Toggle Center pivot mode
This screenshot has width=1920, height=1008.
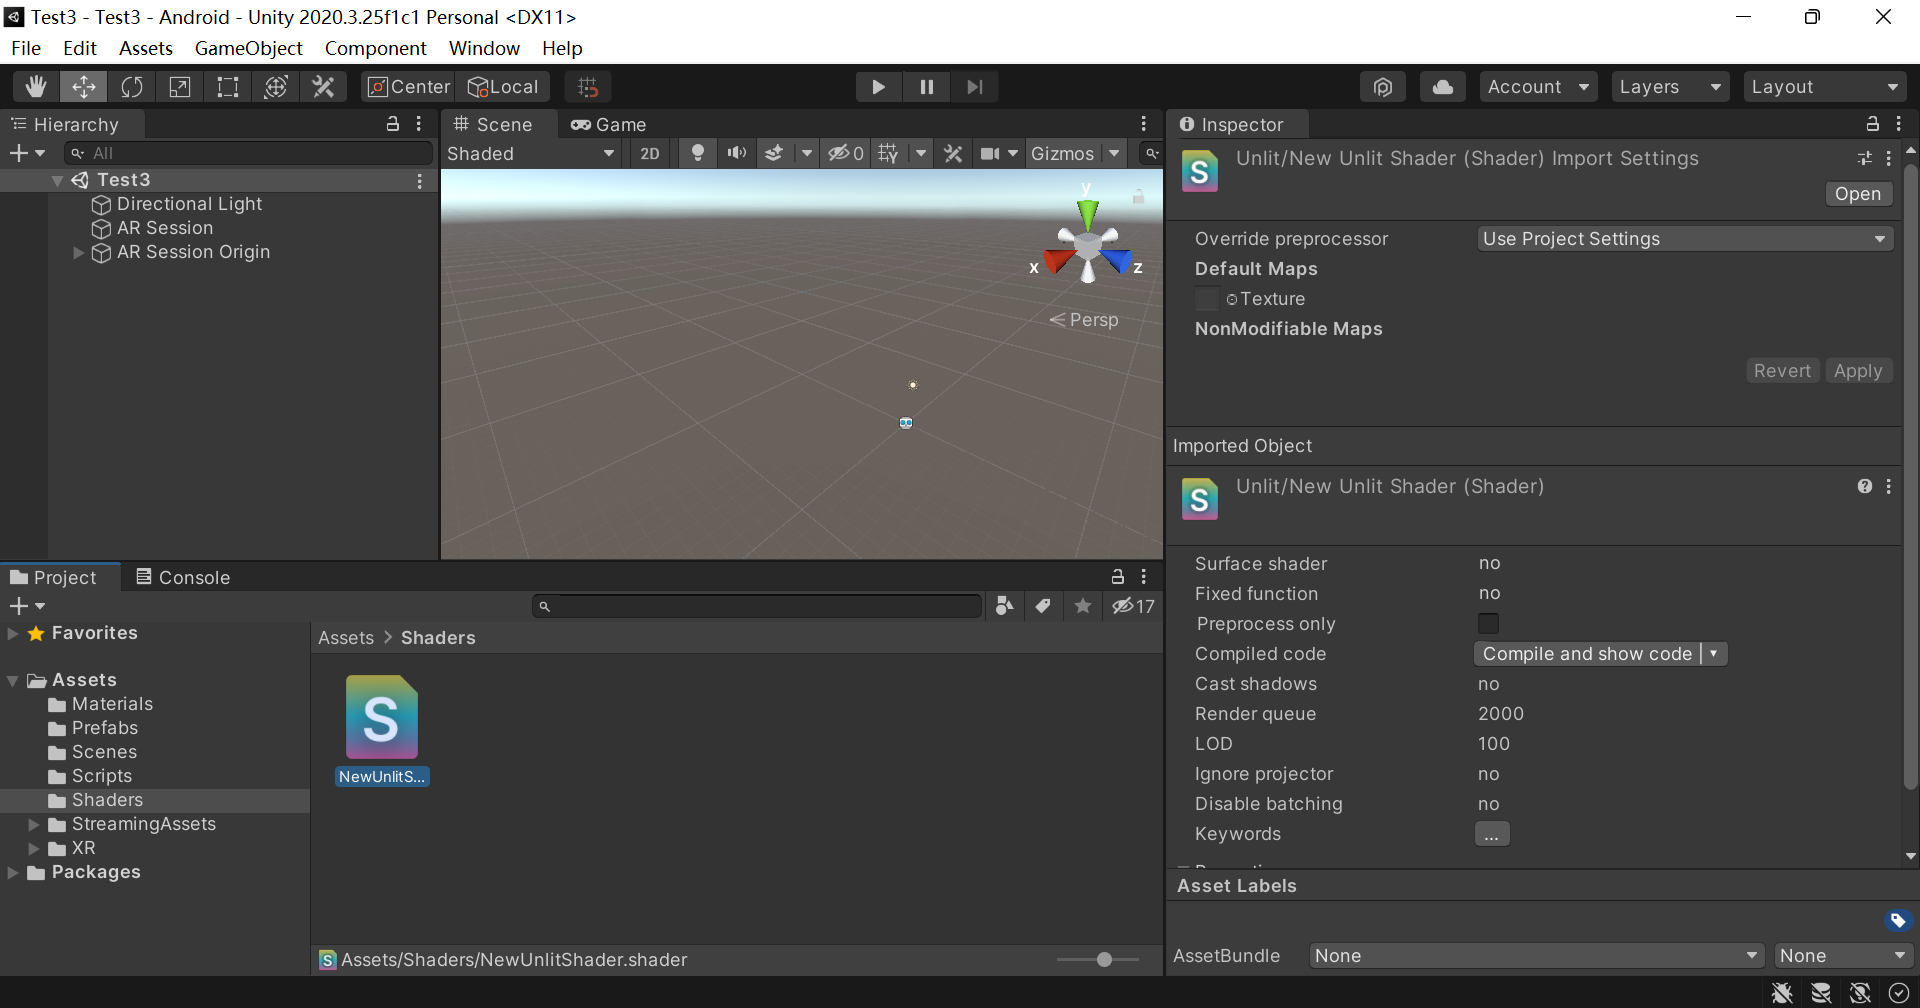click(408, 87)
